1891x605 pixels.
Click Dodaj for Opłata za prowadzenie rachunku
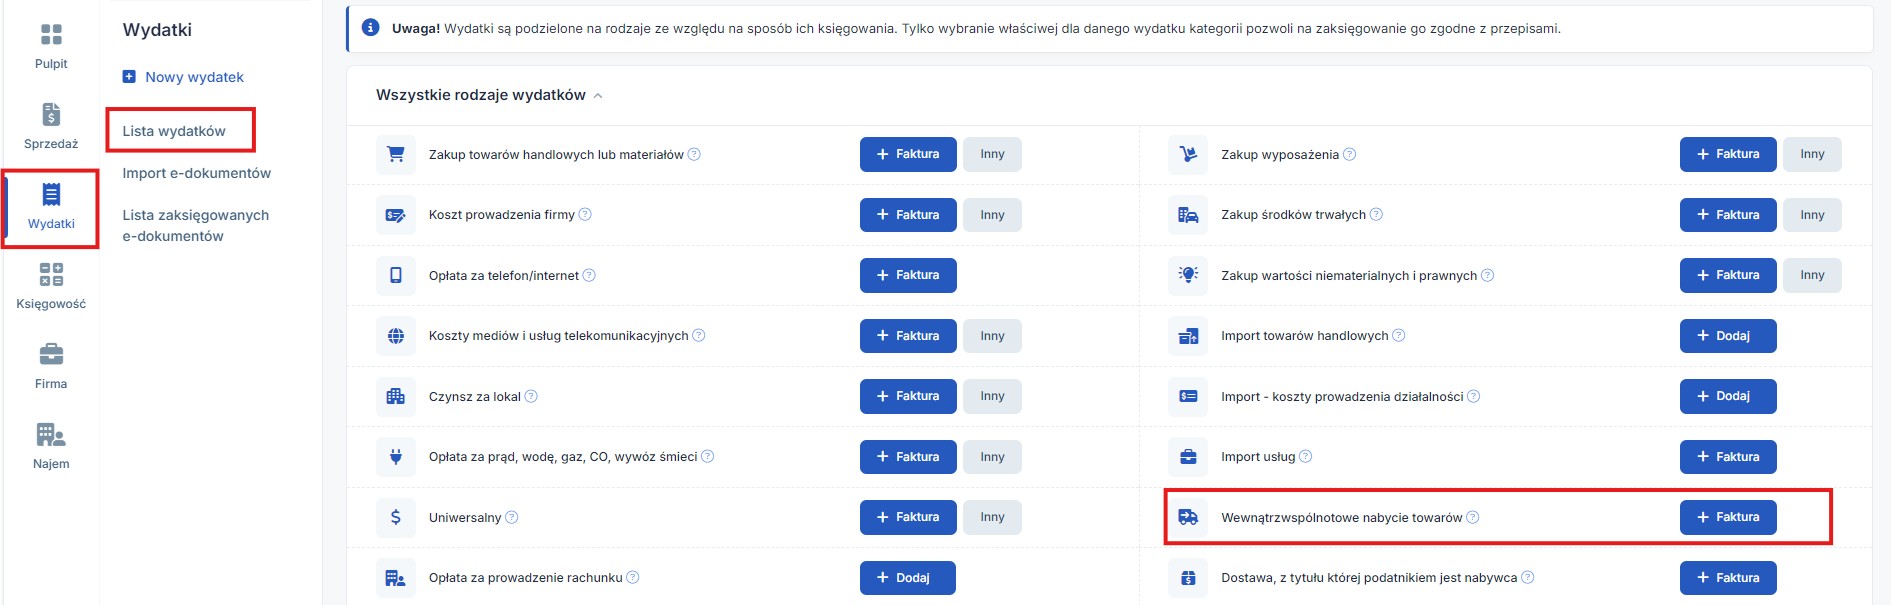907,578
